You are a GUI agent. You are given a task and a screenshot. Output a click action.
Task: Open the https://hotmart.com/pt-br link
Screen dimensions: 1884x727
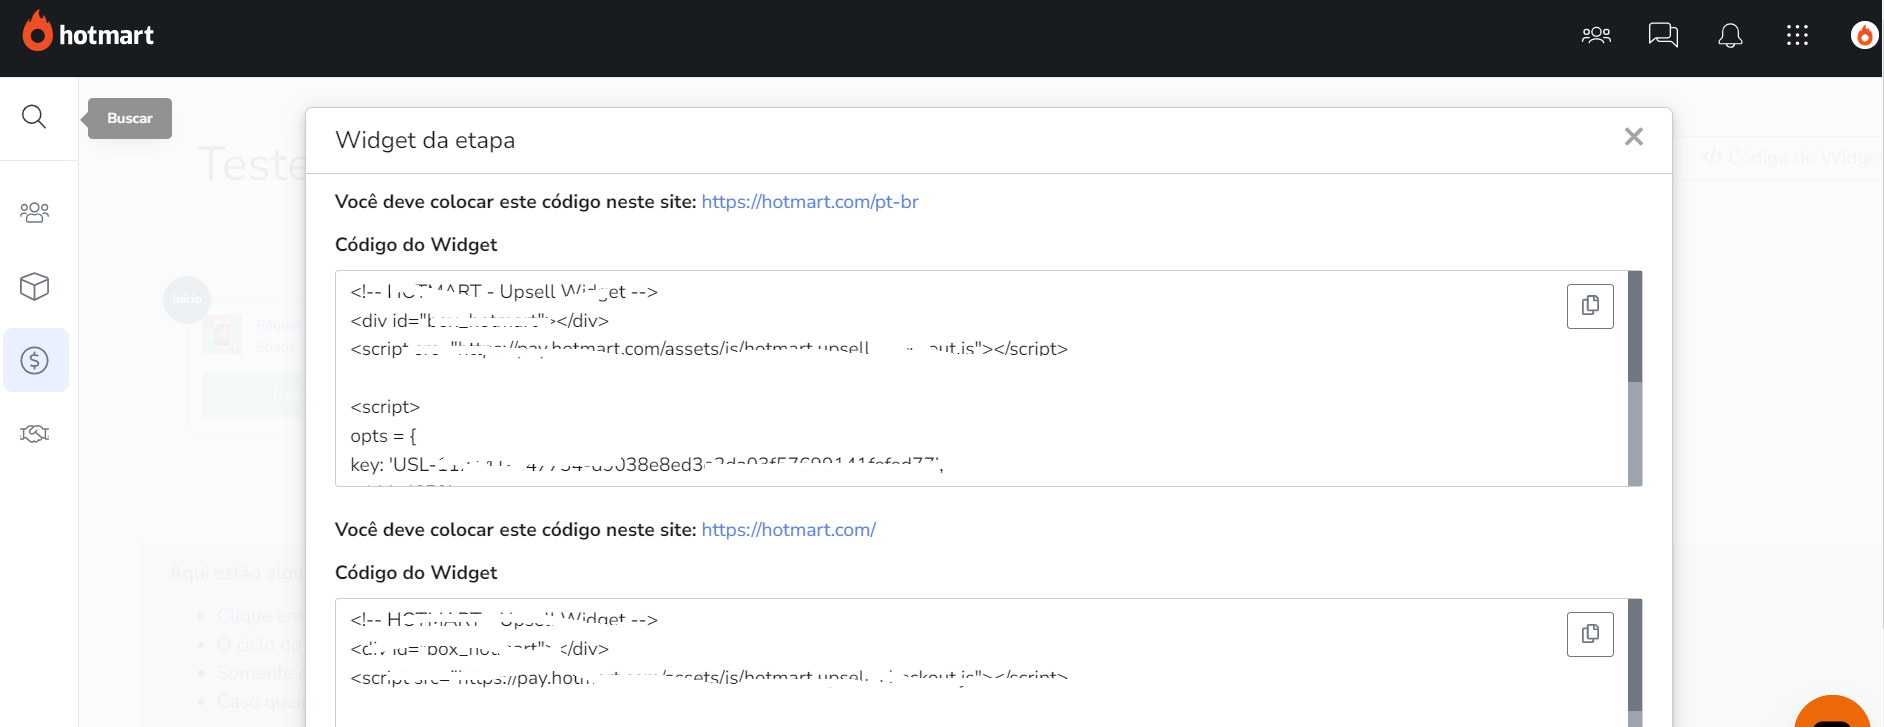click(x=810, y=202)
